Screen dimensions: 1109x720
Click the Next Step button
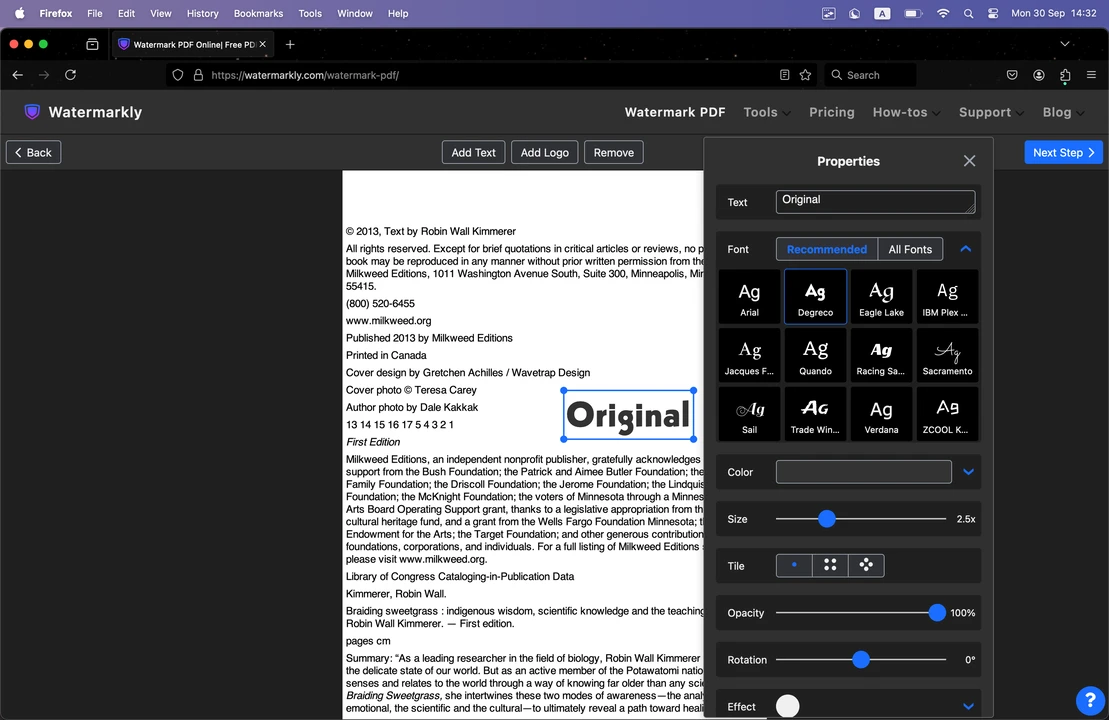[x=1062, y=152]
